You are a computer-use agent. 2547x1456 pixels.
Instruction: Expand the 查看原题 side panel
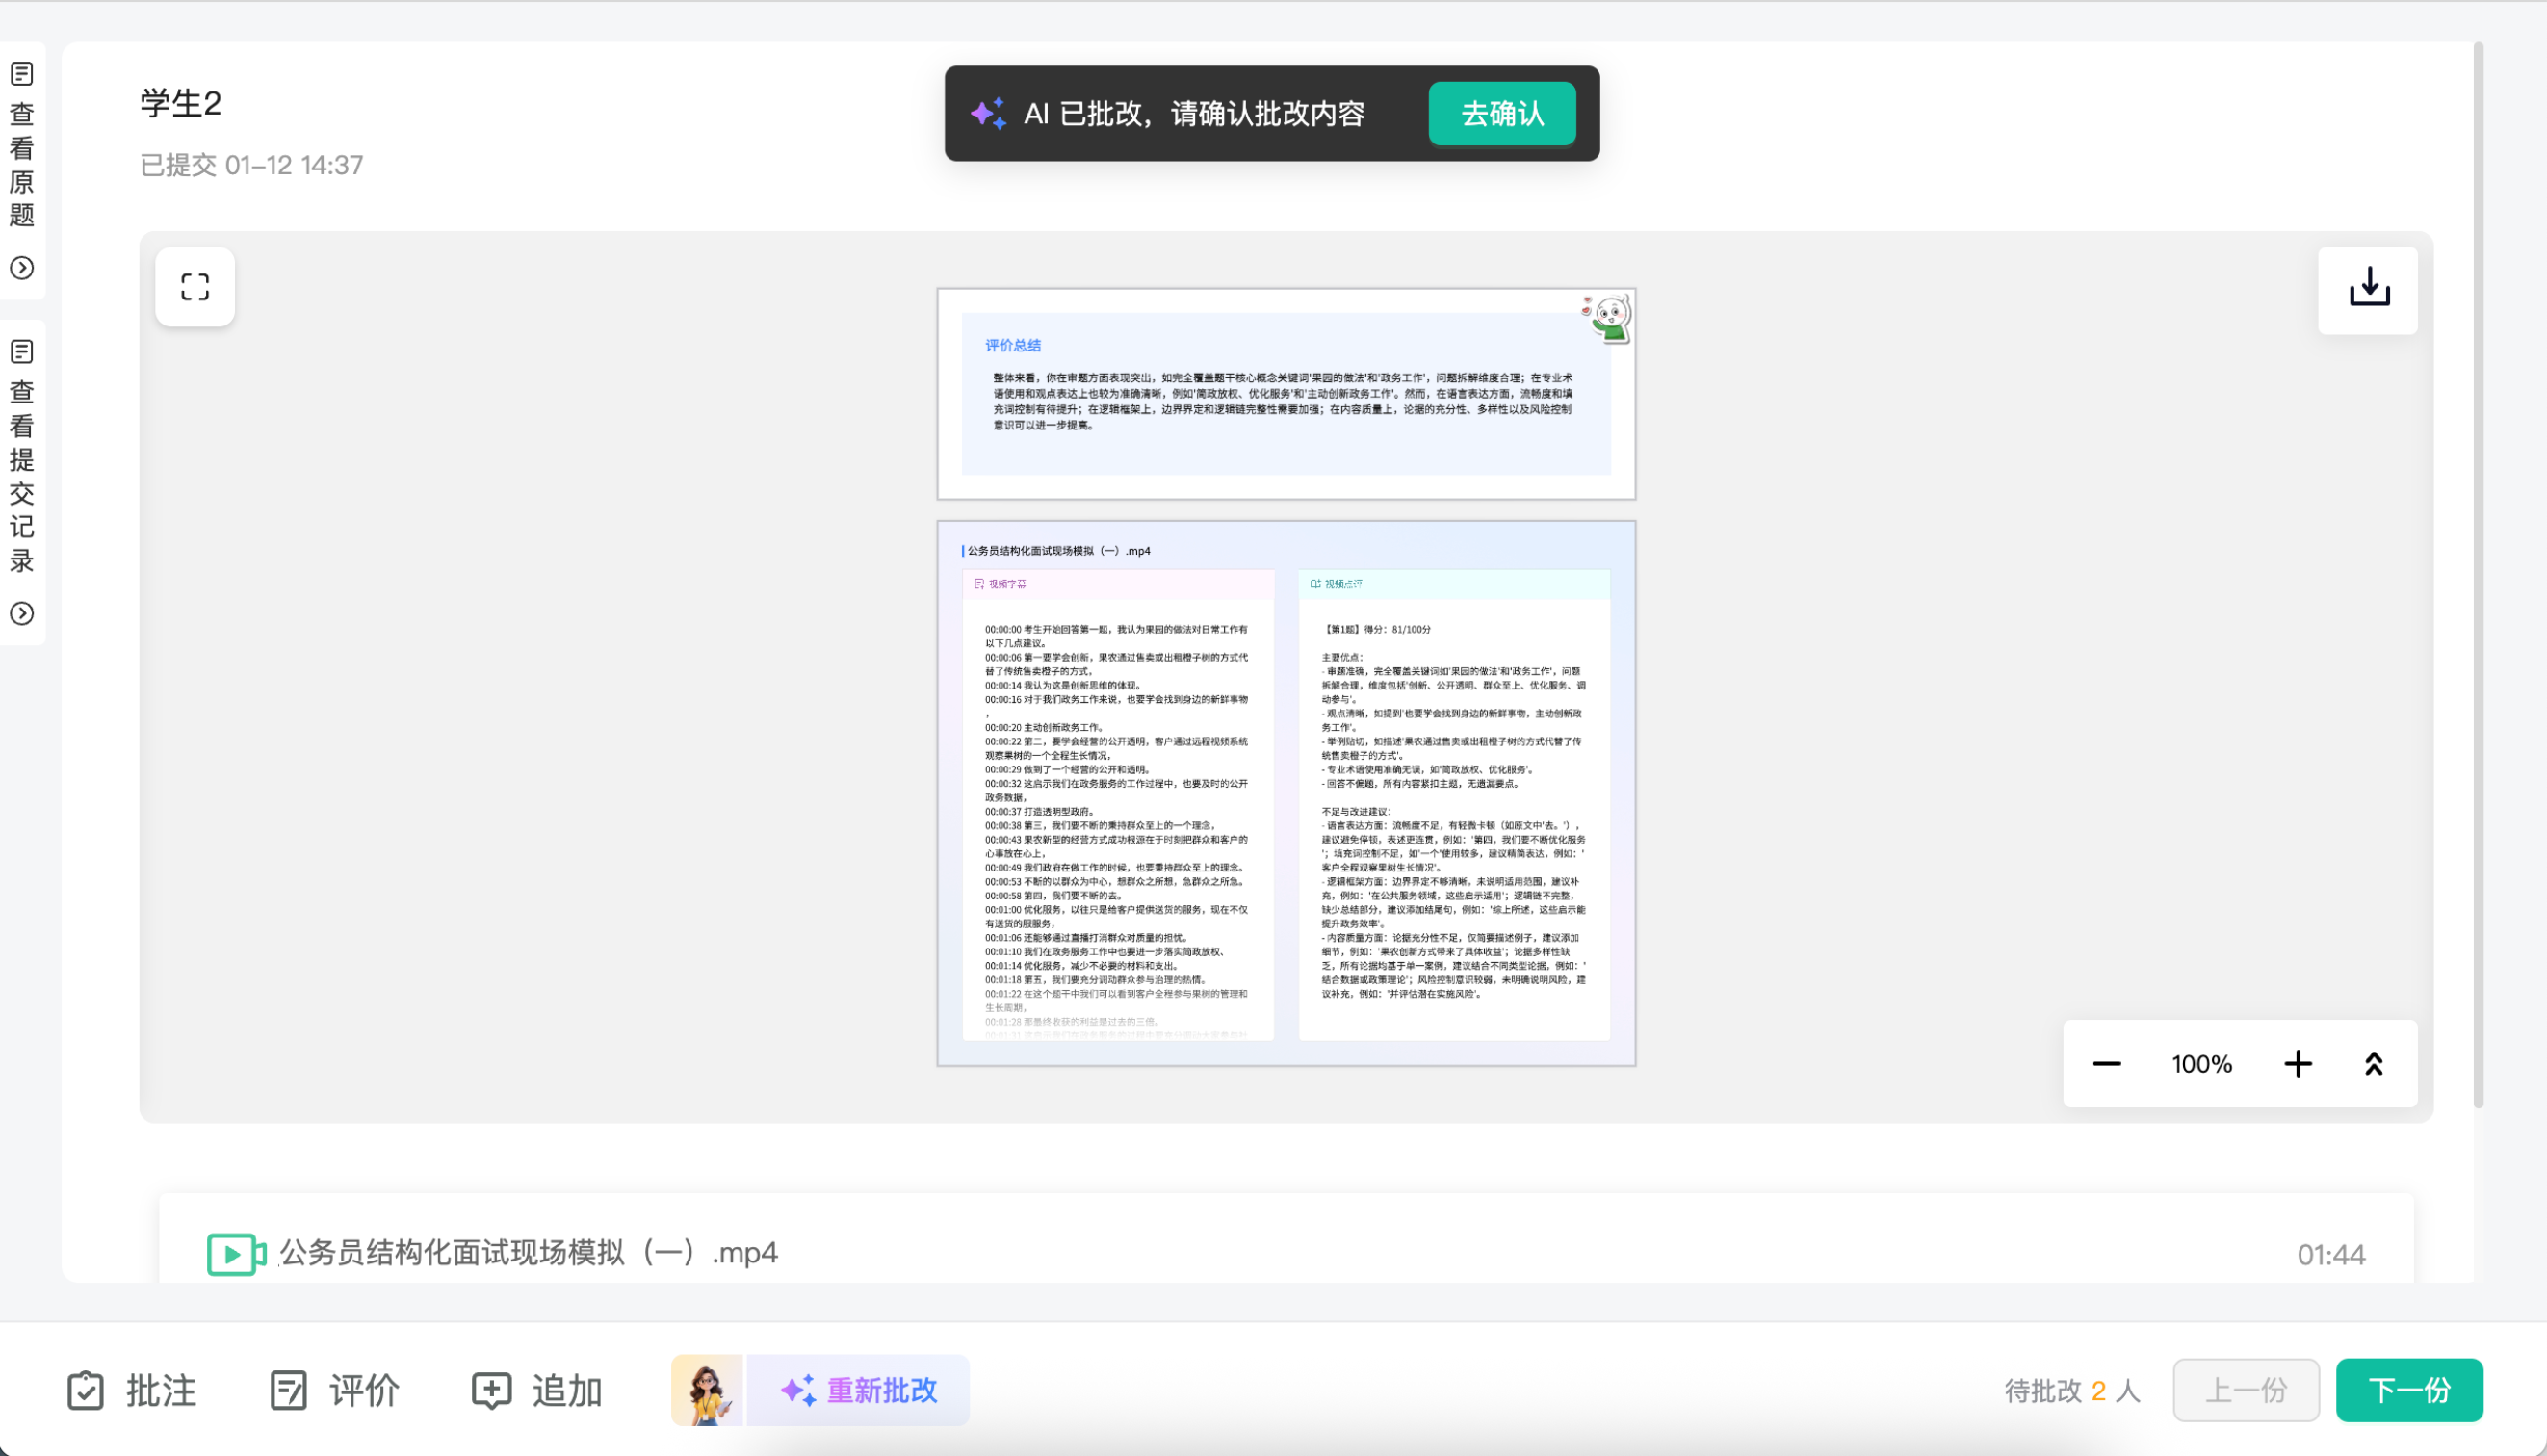click(x=22, y=268)
